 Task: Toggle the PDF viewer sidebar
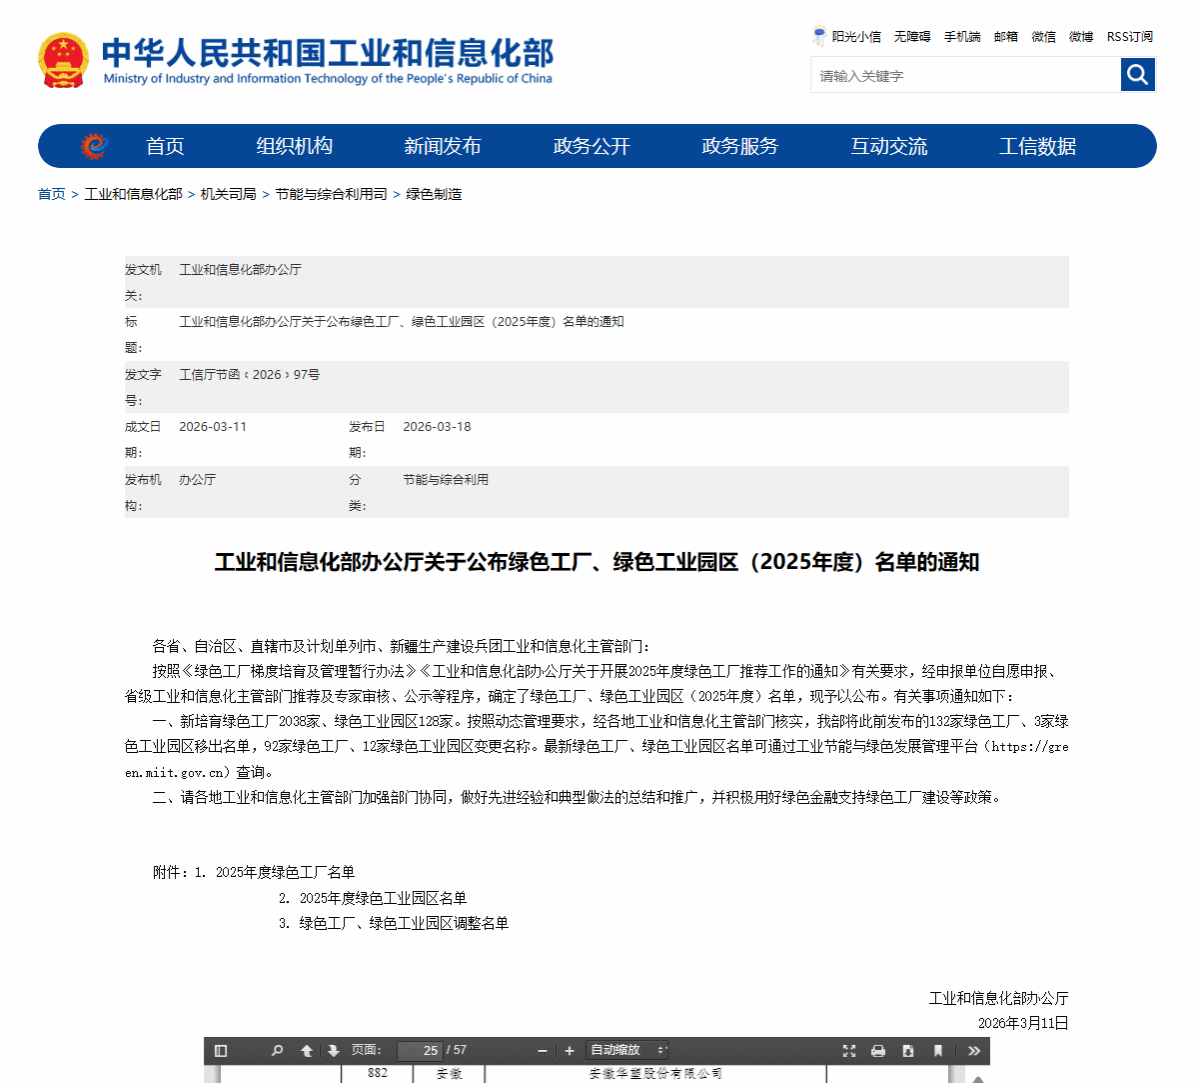coord(221,1050)
